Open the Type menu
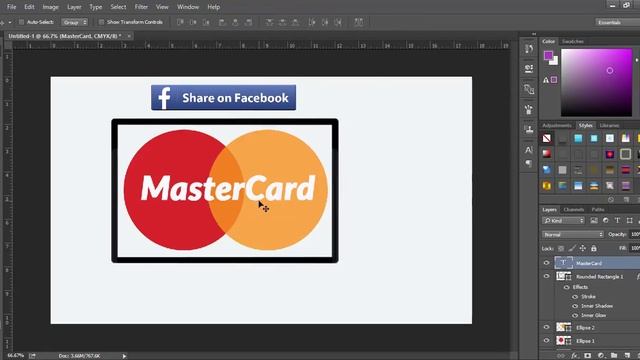The image size is (640, 360). [96, 7]
